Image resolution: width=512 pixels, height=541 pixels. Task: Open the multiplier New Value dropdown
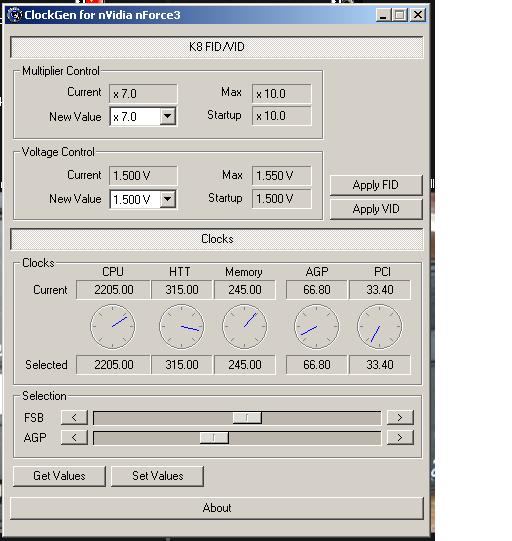168,116
